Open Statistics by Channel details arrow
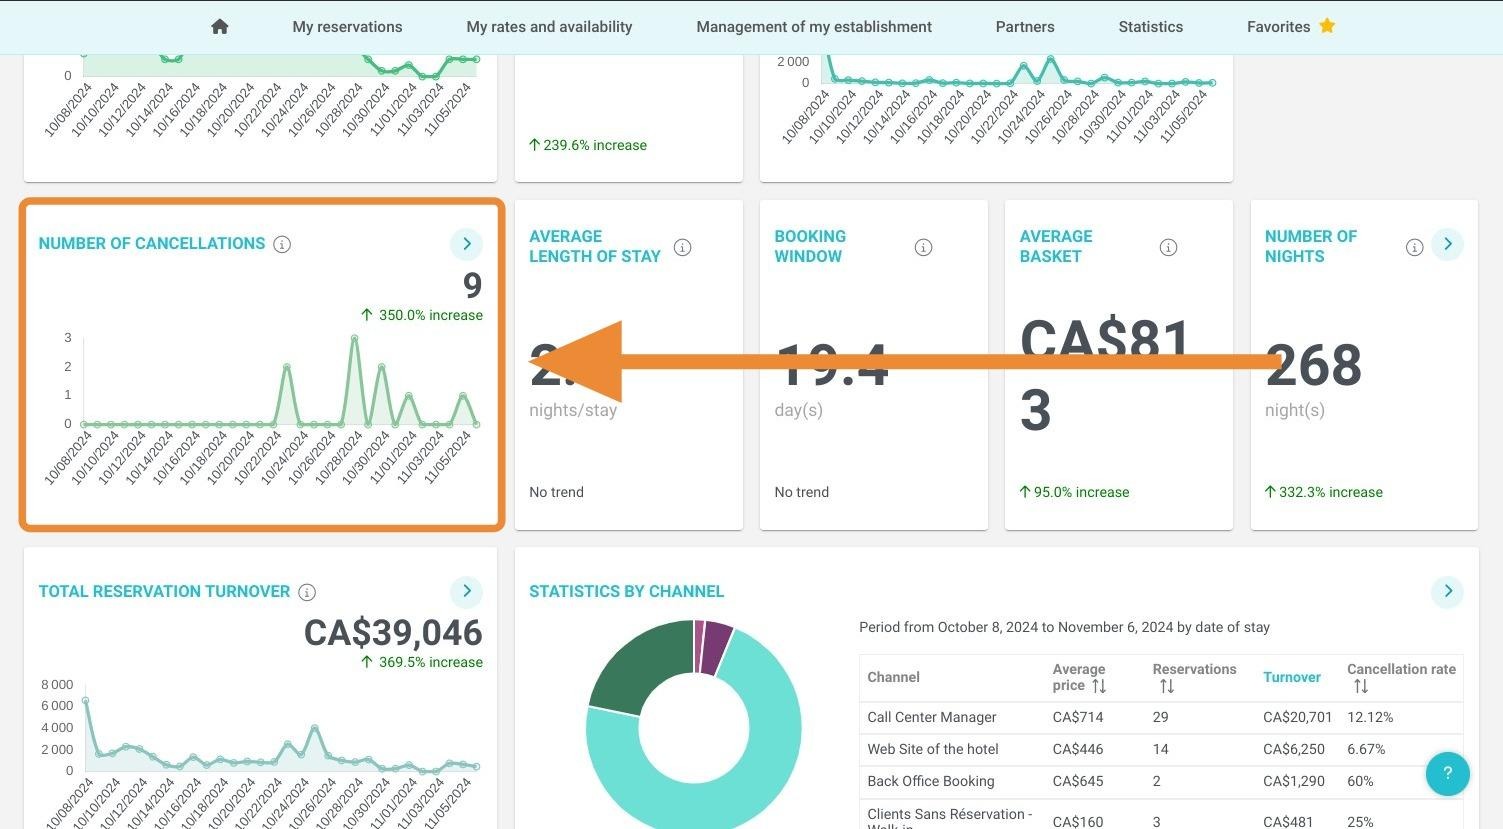 click(1447, 591)
